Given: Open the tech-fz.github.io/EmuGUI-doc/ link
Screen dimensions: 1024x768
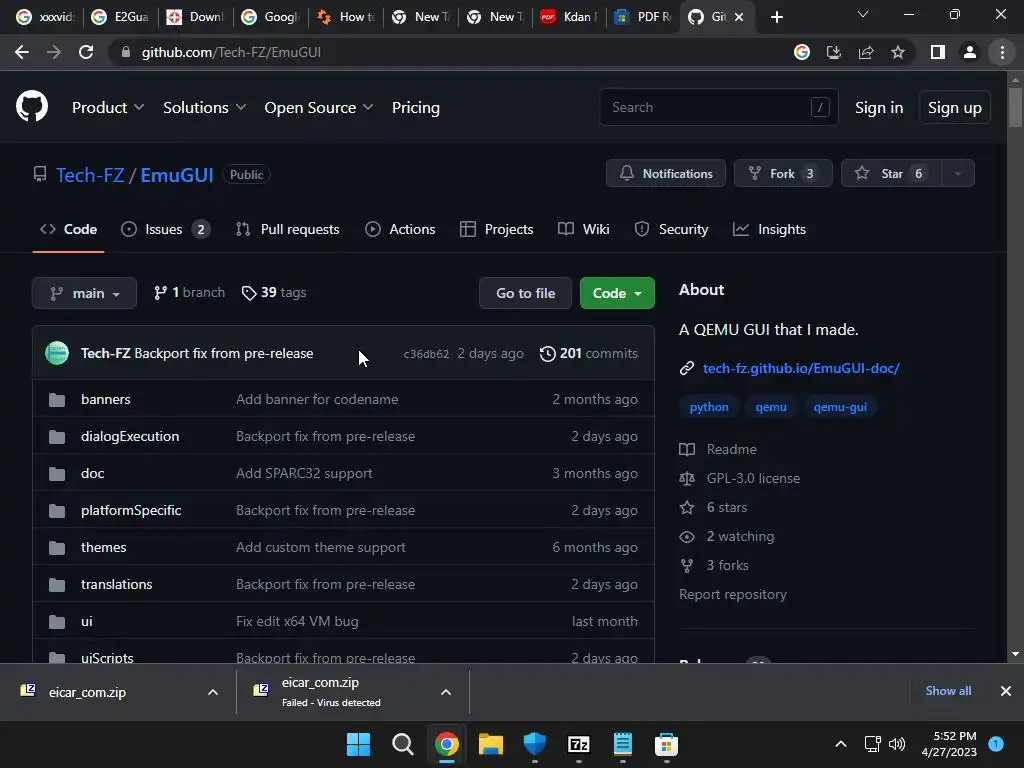Looking at the screenshot, I should point(801,368).
